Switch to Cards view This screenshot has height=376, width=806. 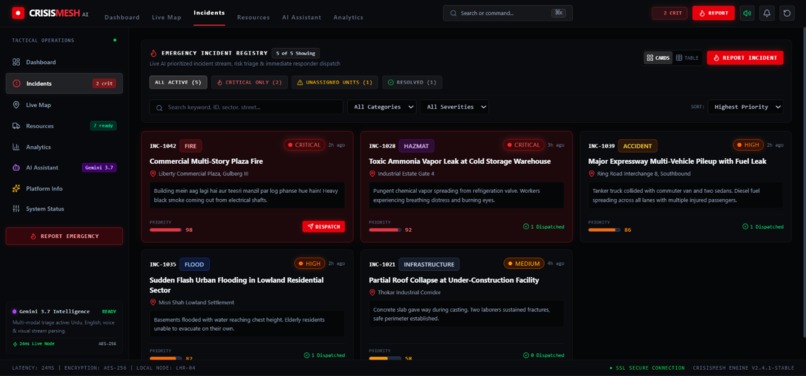(658, 58)
